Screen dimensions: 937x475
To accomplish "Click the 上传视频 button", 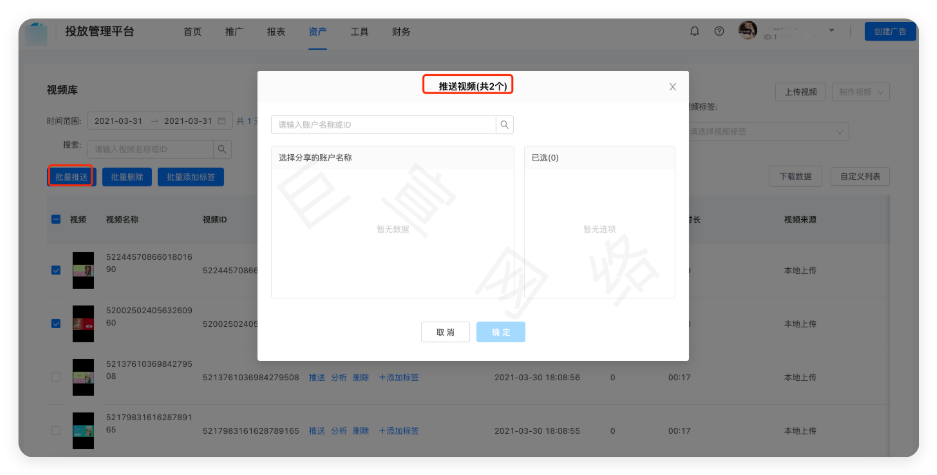I will click(x=801, y=92).
